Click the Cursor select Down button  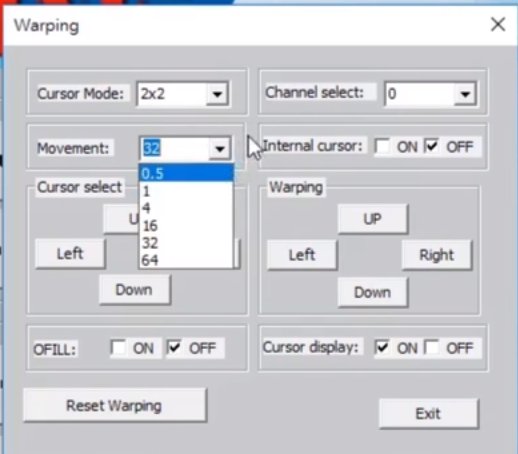134,290
